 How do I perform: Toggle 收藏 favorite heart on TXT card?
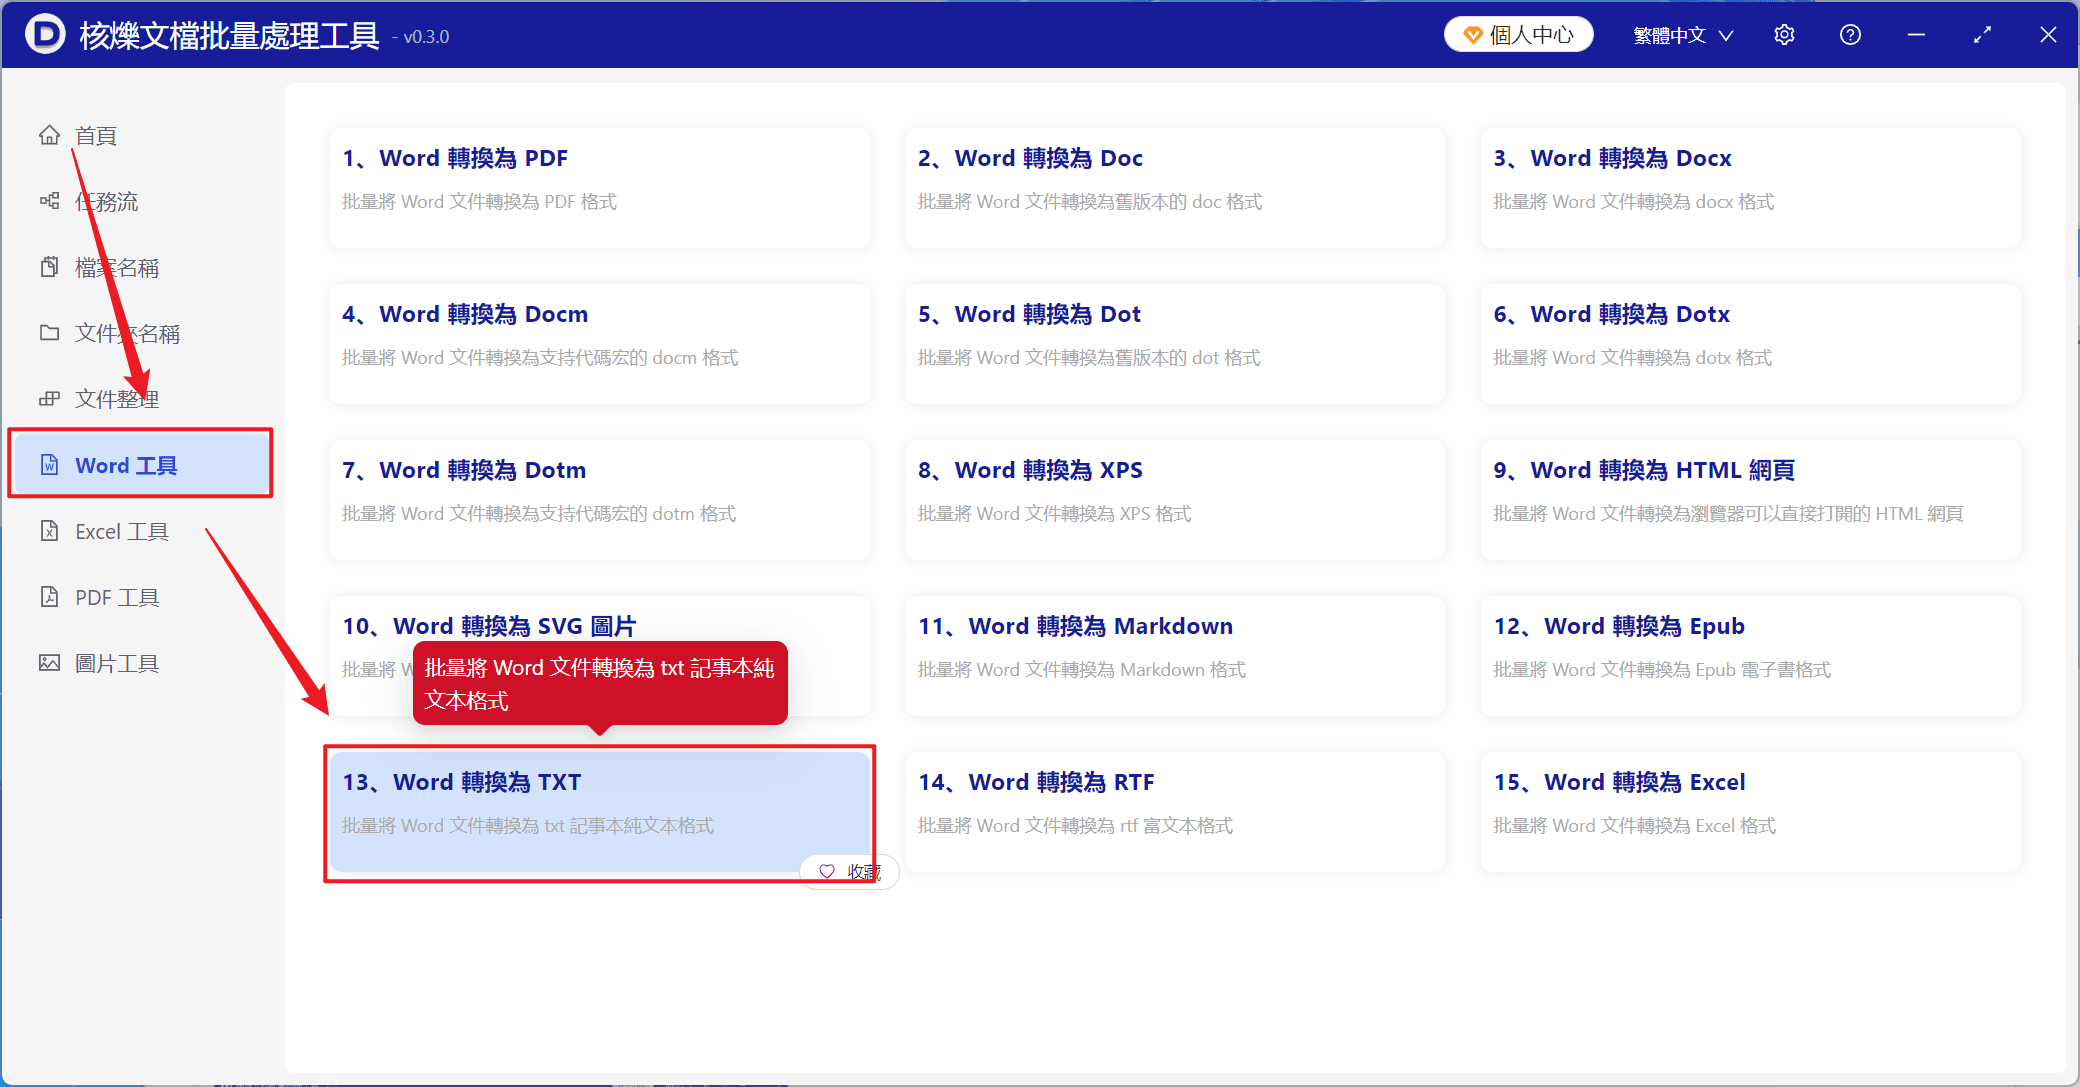tap(849, 872)
